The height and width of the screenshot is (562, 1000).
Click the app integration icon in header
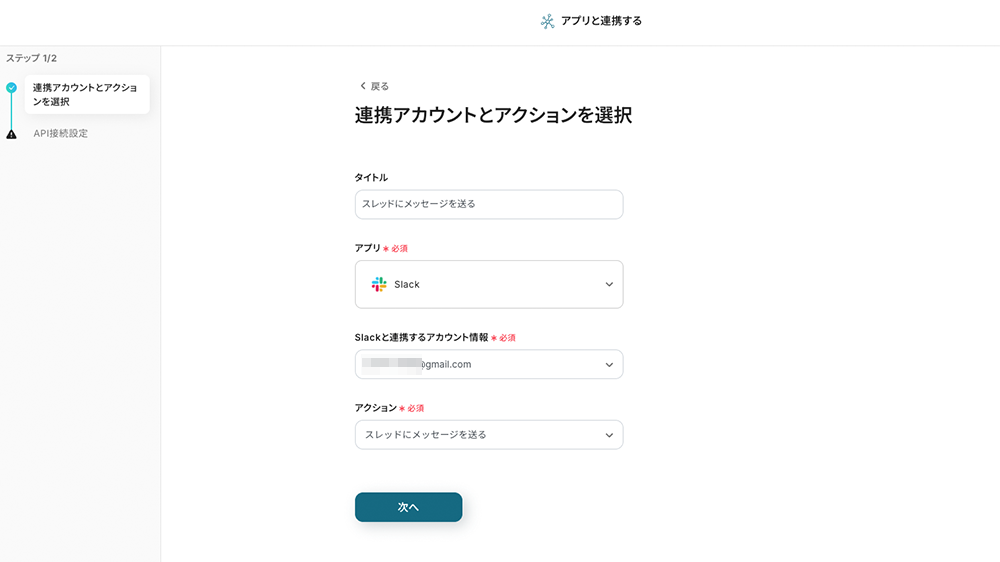tap(547, 21)
